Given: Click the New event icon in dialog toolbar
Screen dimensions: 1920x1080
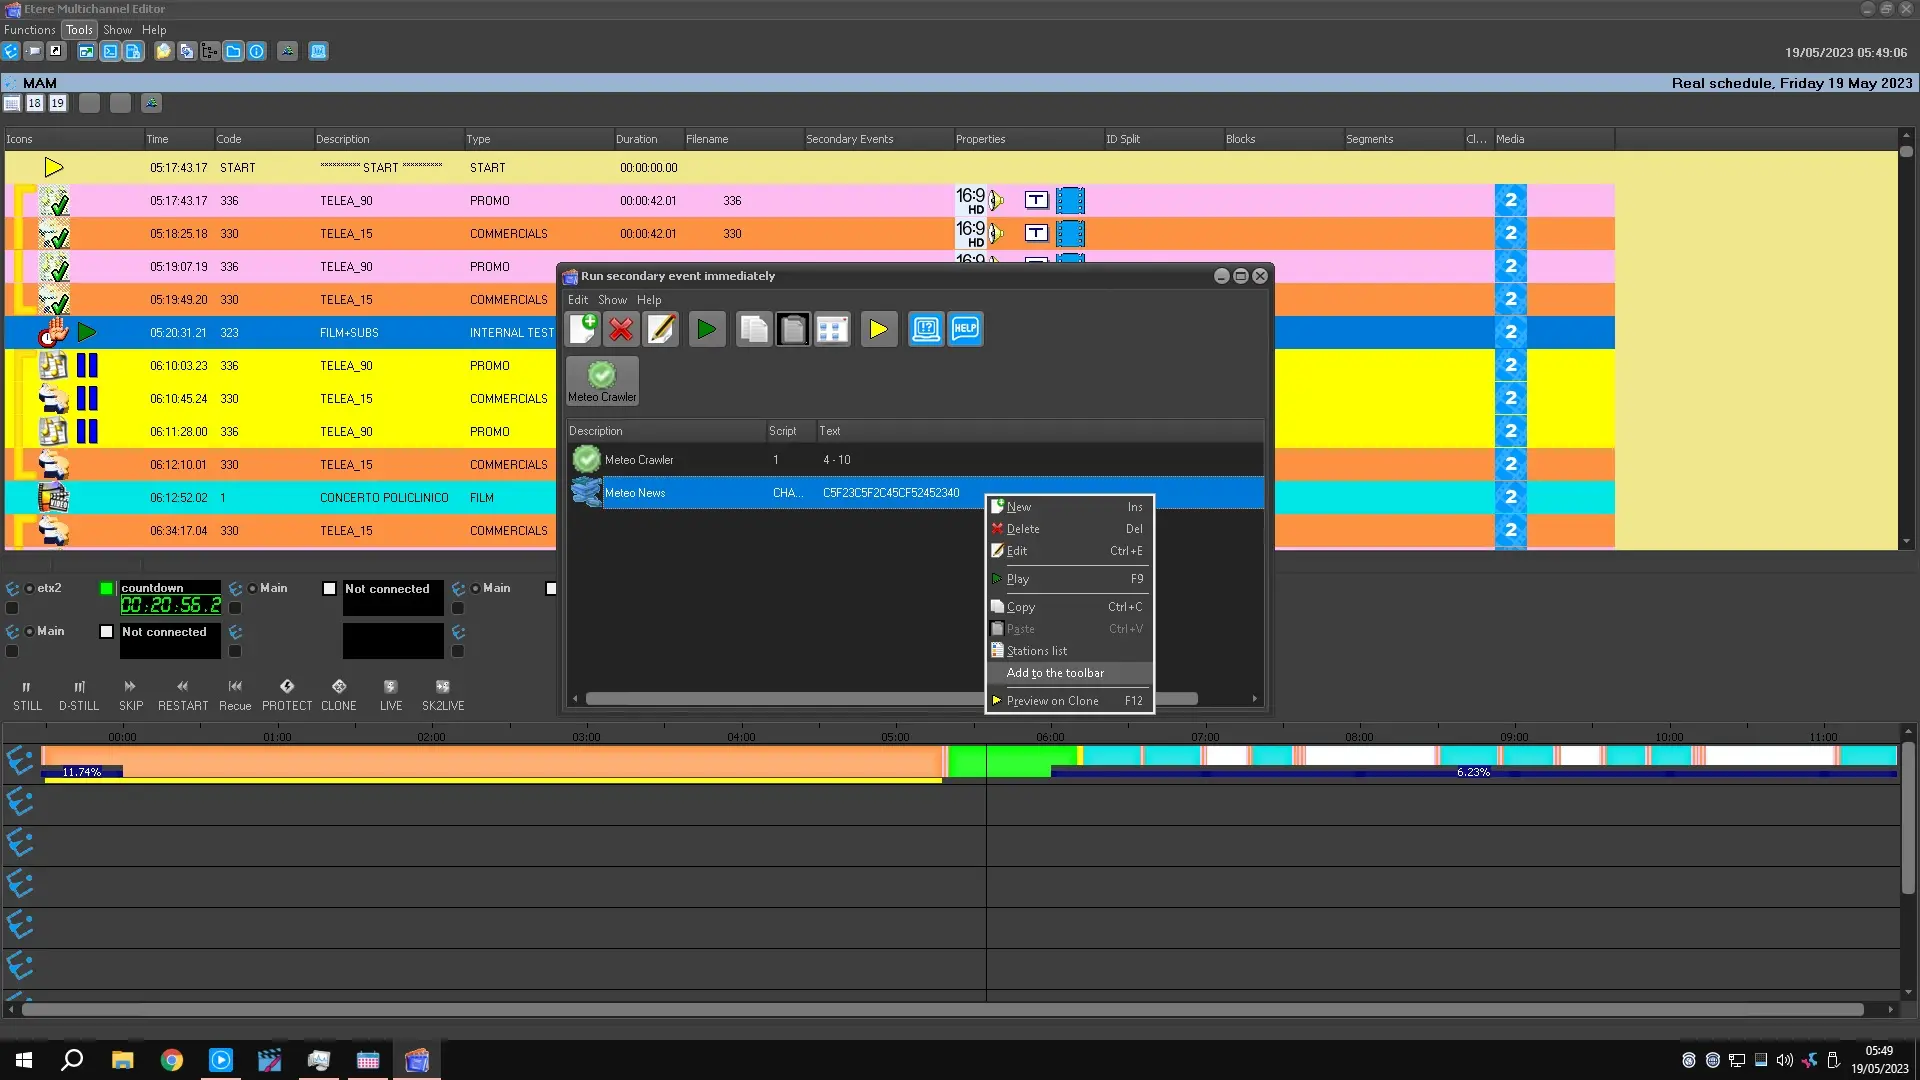Looking at the screenshot, I should 583,329.
